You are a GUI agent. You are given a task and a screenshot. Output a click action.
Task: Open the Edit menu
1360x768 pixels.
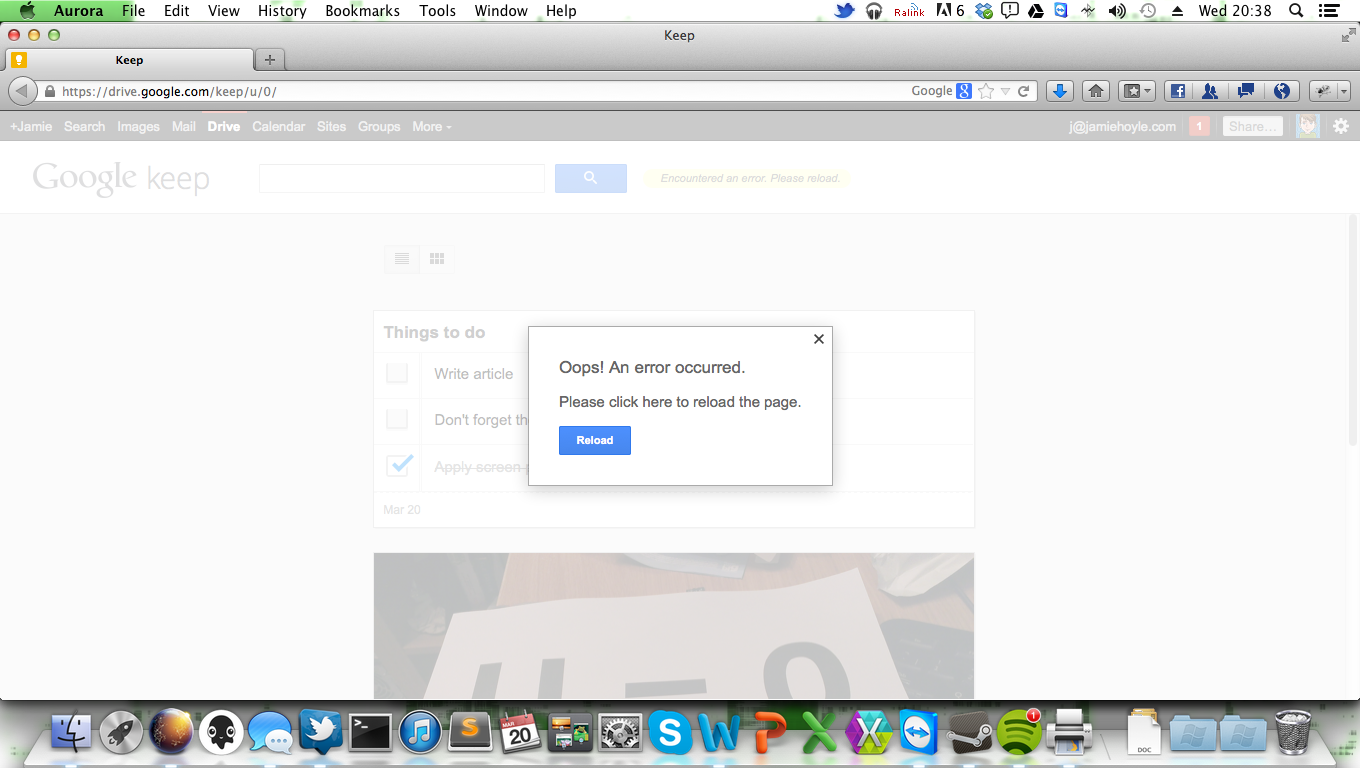(177, 11)
